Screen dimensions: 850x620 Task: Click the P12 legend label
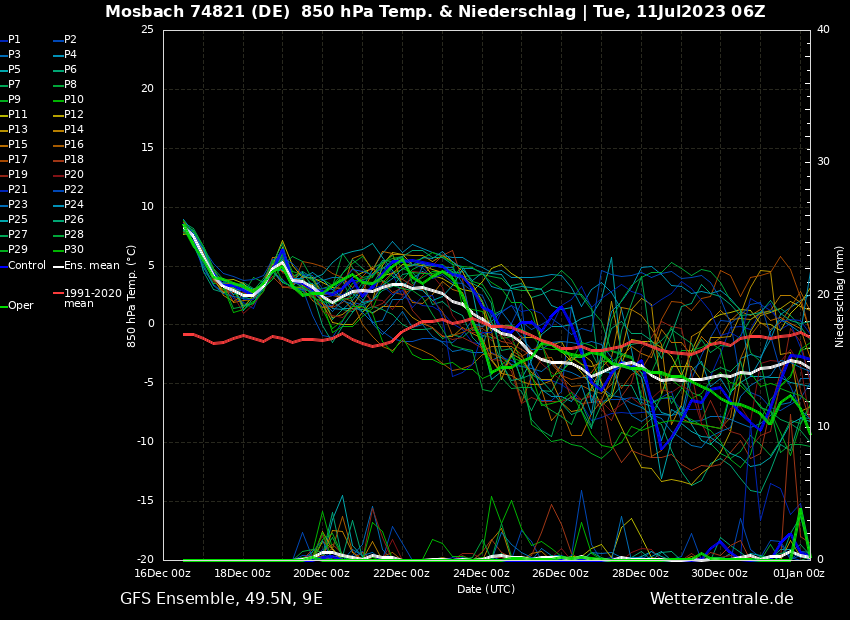tap(74, 115)
